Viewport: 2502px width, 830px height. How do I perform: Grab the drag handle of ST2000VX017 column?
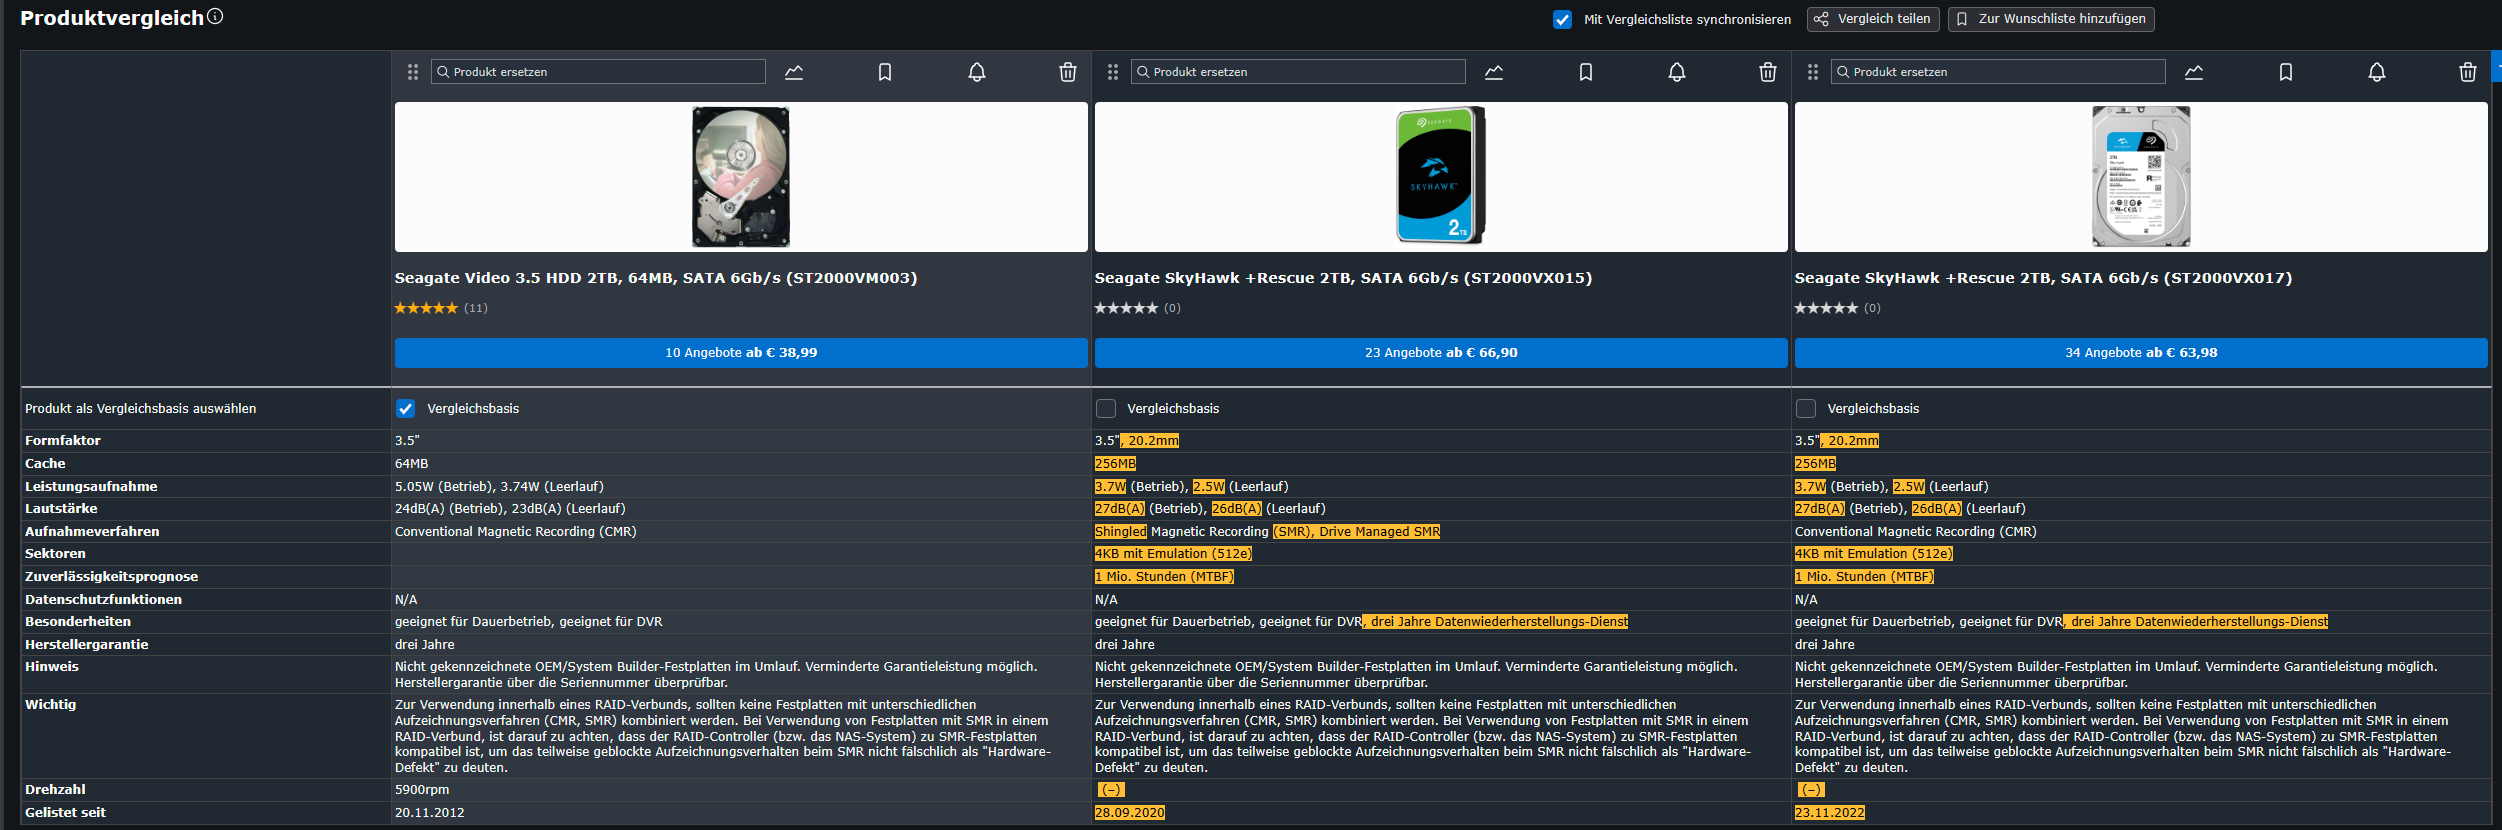1813,72
